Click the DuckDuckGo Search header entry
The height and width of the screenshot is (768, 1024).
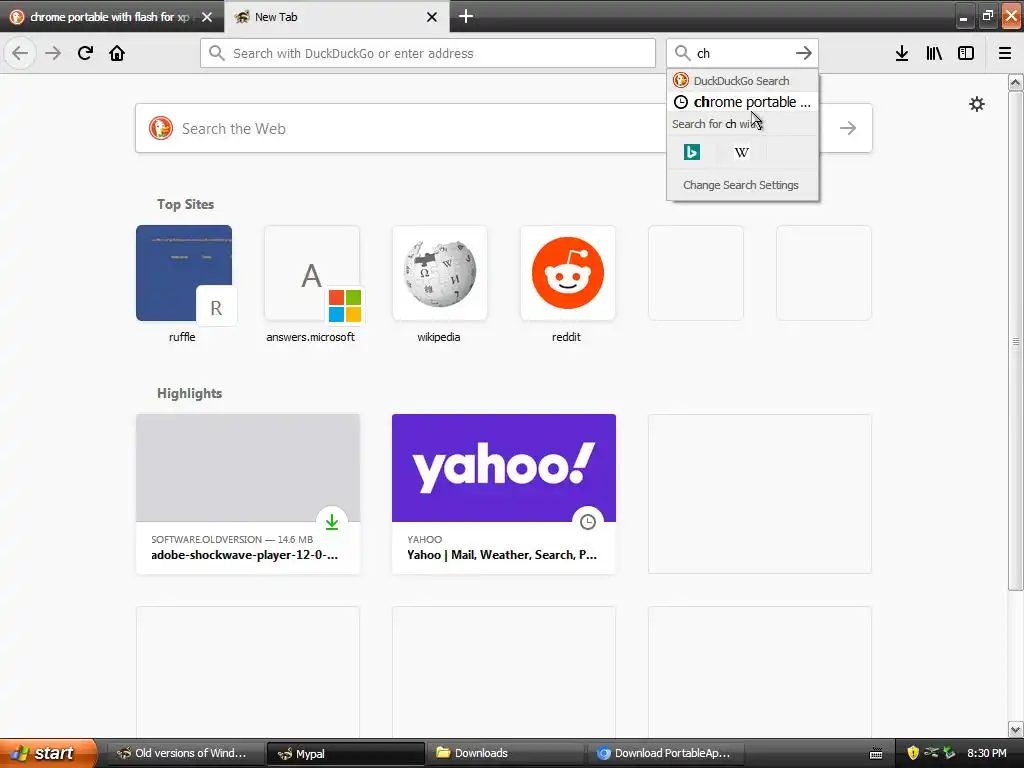743,81
